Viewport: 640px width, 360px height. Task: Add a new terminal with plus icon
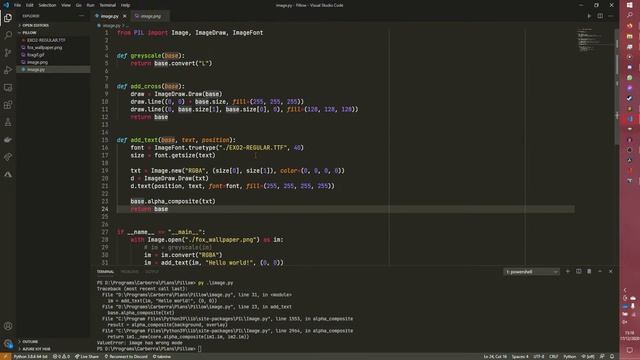click(x=568, y=271)
